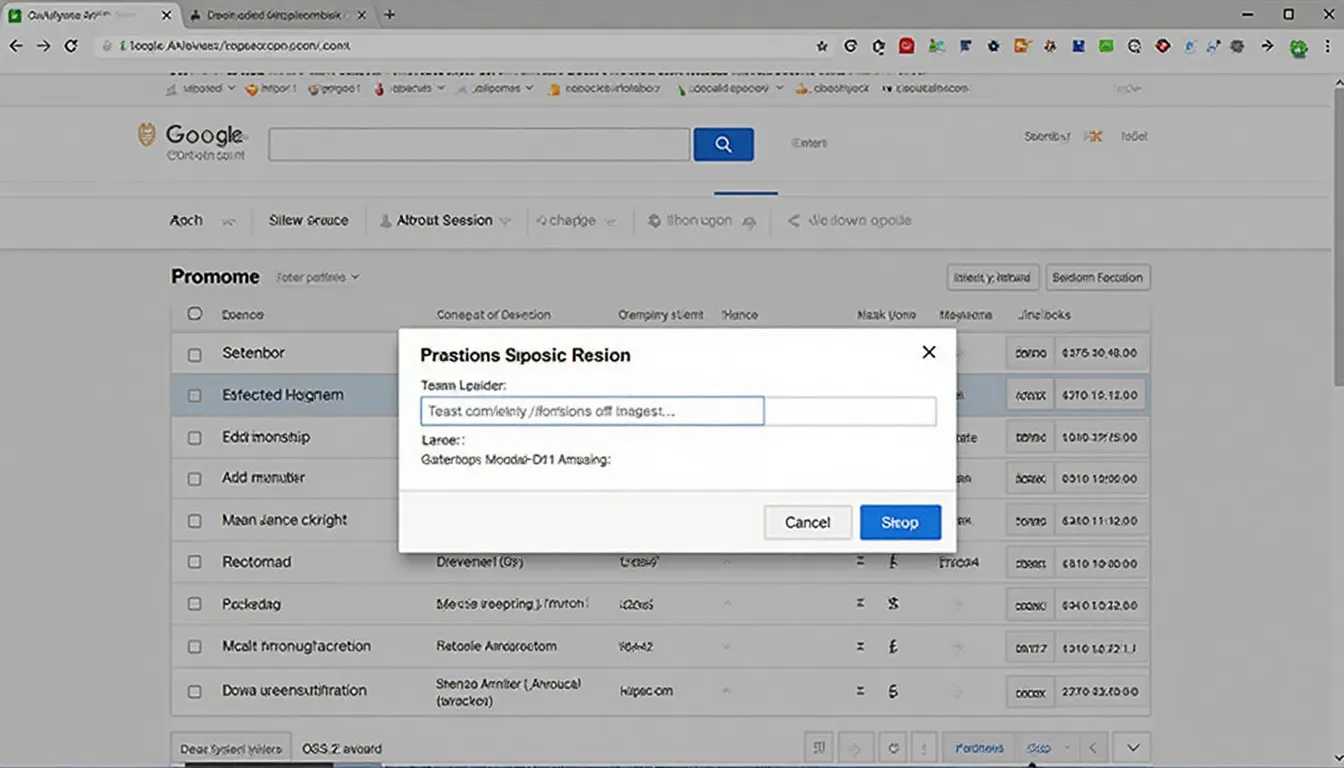The height and width of the screenshot is (768, 1344).
Task: Click the blue search magnifier button
Action: coord(723,144)
